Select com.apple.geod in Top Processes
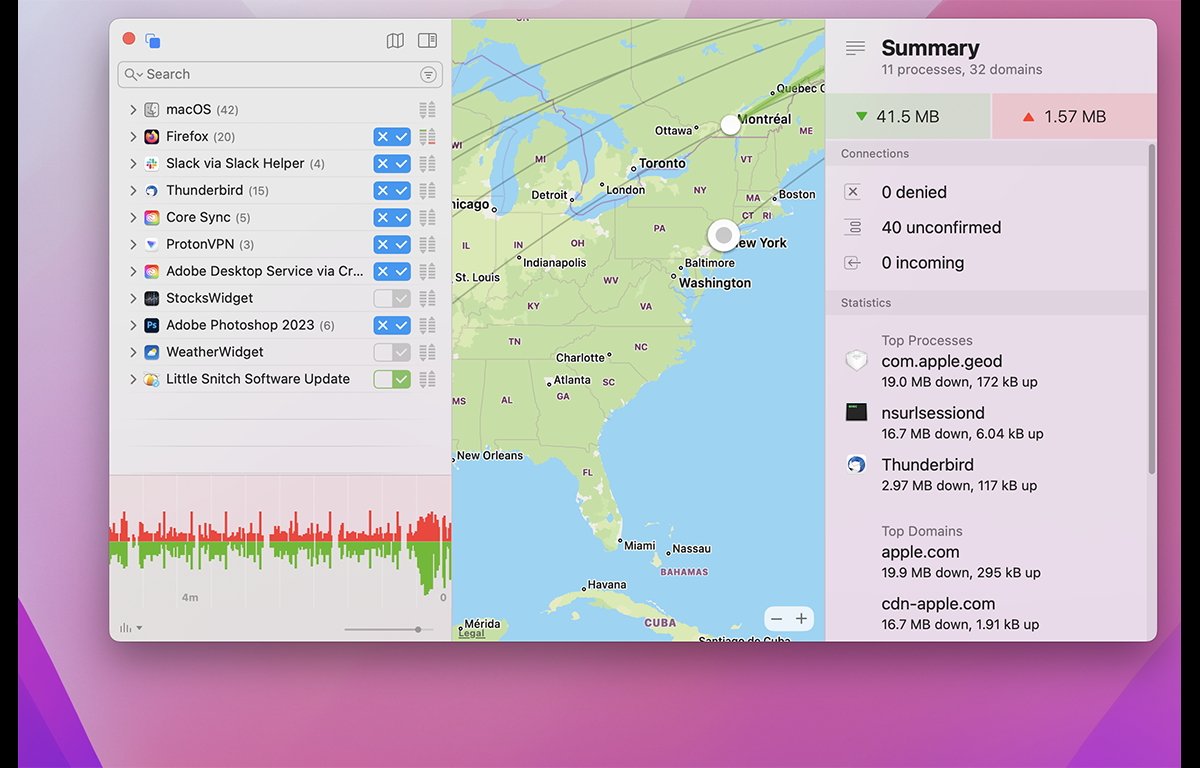 pyautogui.click(x=942, y=362)
